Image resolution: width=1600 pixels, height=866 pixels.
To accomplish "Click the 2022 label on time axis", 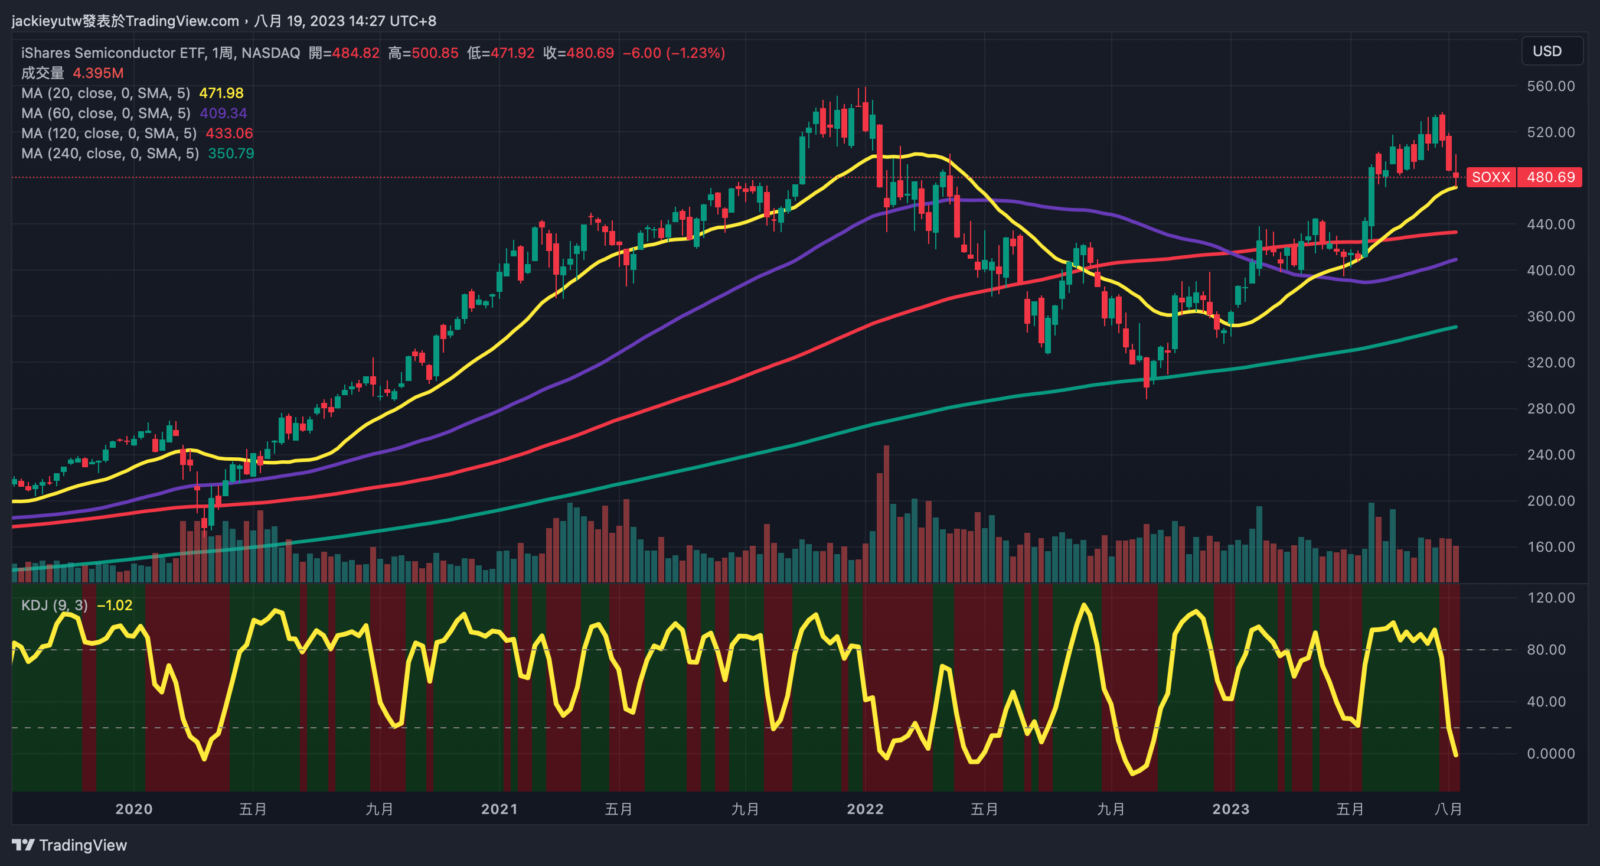I will click(x=865, y=809).
